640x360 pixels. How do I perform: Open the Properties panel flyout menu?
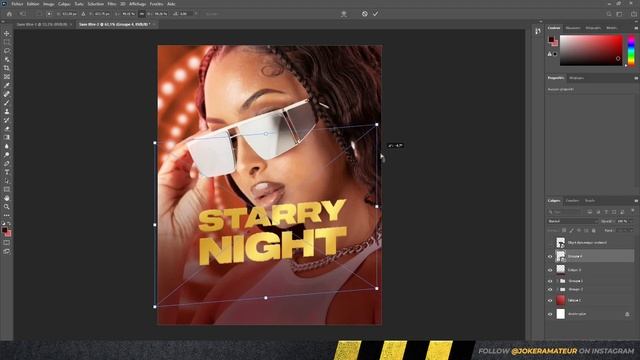[636, 78]
